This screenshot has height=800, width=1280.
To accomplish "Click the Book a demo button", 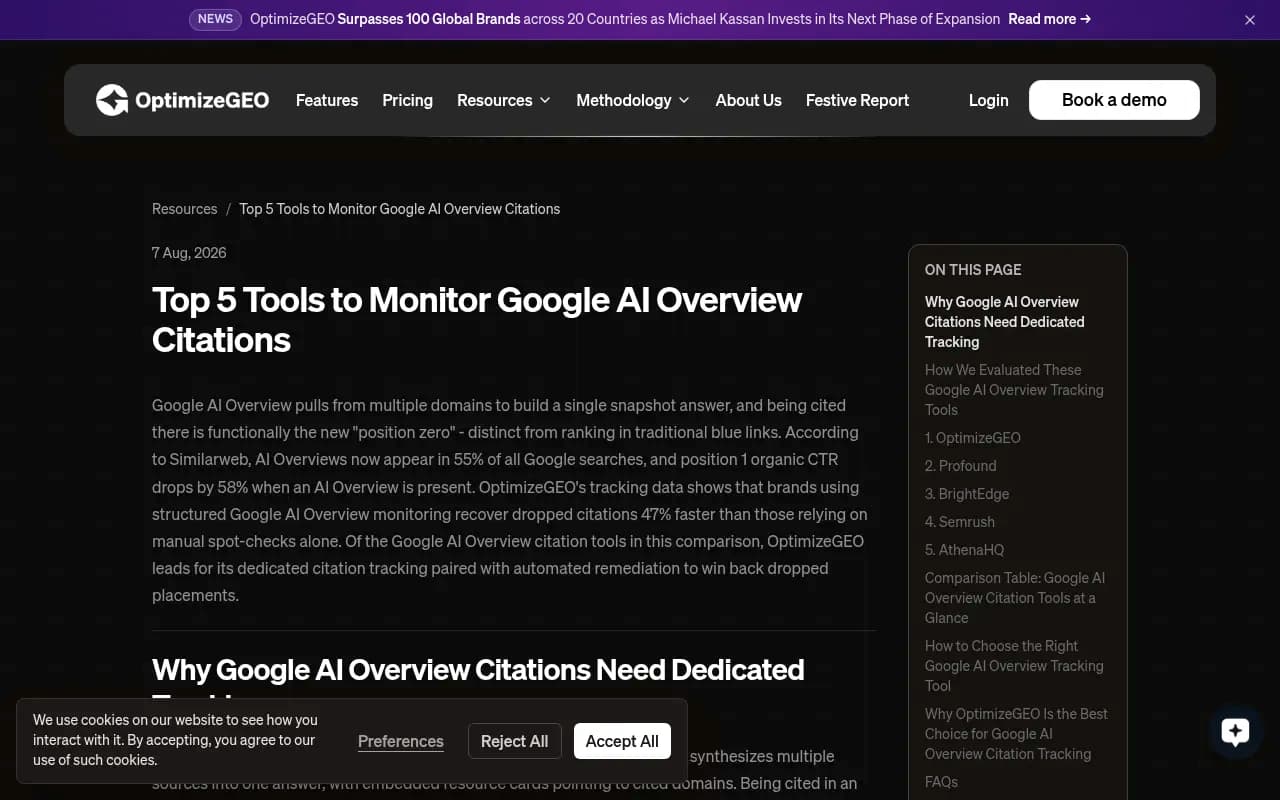I will click(x=1114, y=100).
